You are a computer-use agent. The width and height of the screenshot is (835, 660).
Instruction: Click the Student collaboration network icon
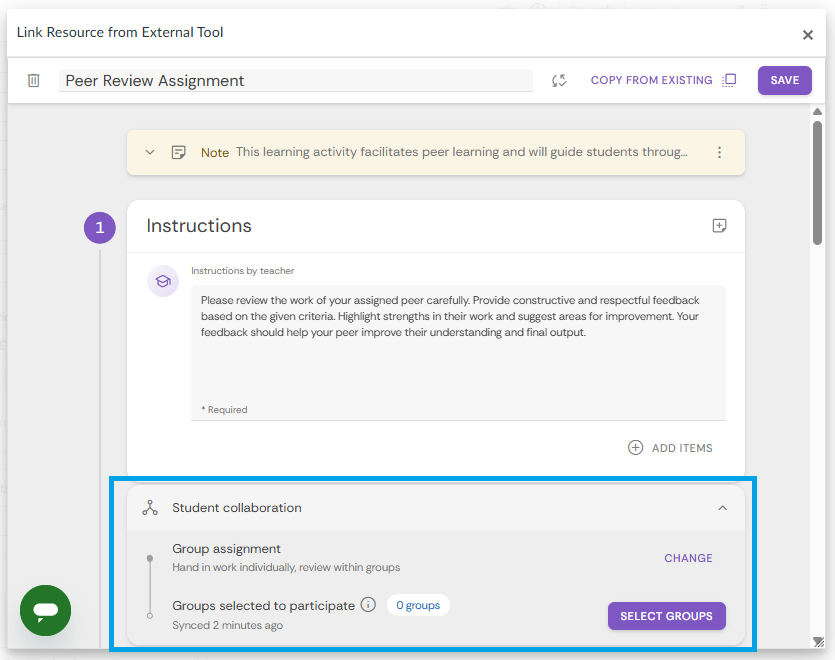coord(150,508)
